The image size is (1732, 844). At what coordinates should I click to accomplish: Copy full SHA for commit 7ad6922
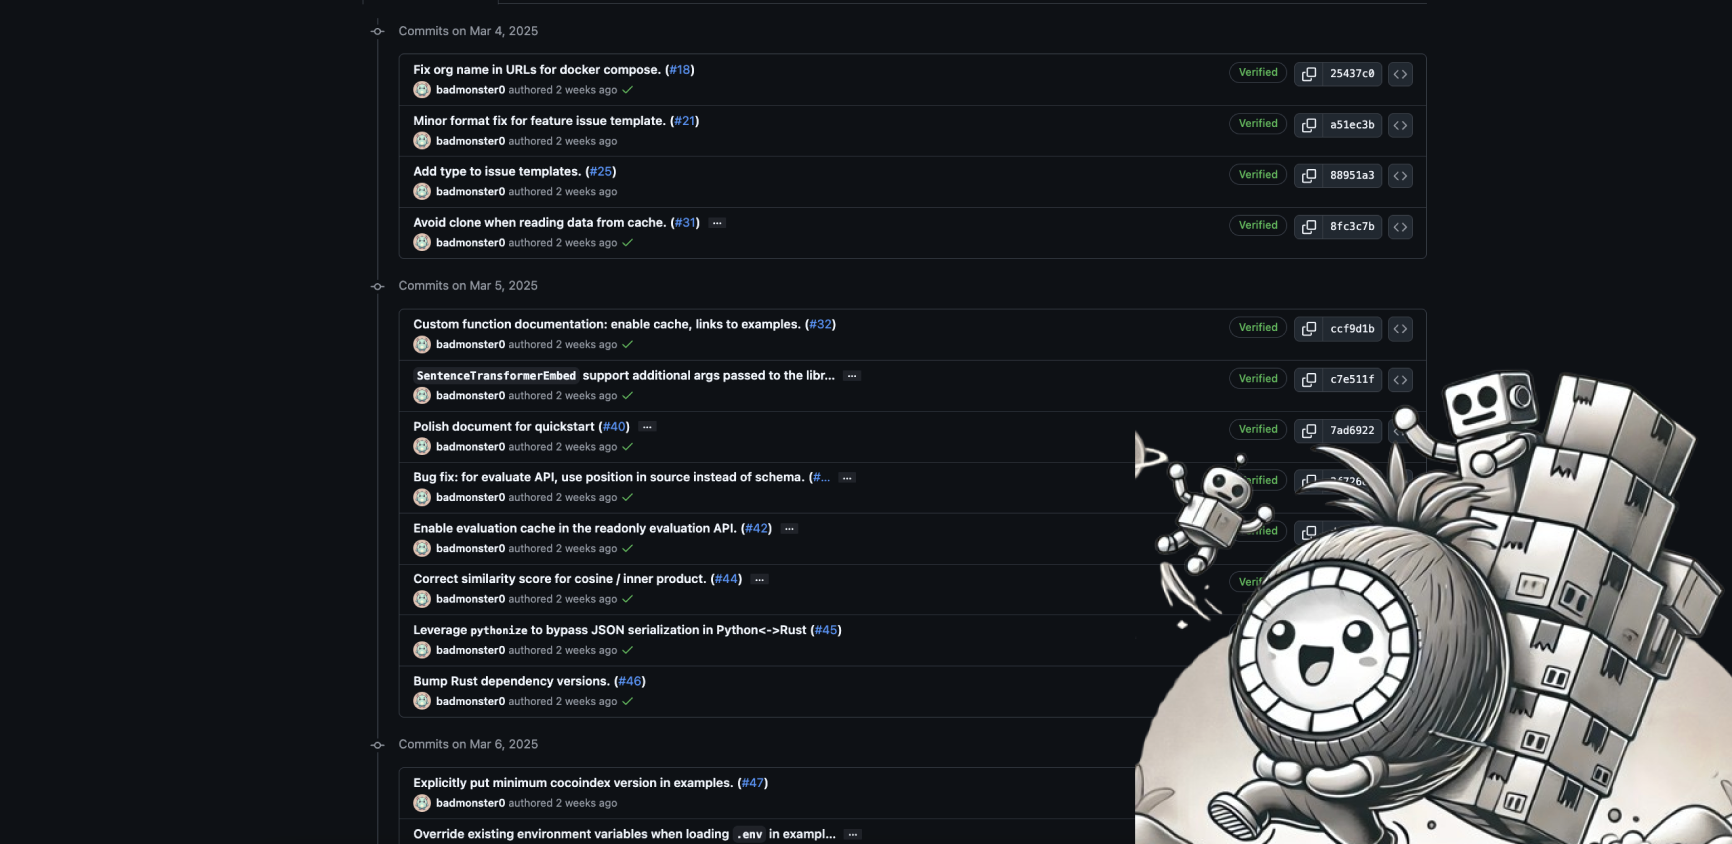(x=1308, y=431)
